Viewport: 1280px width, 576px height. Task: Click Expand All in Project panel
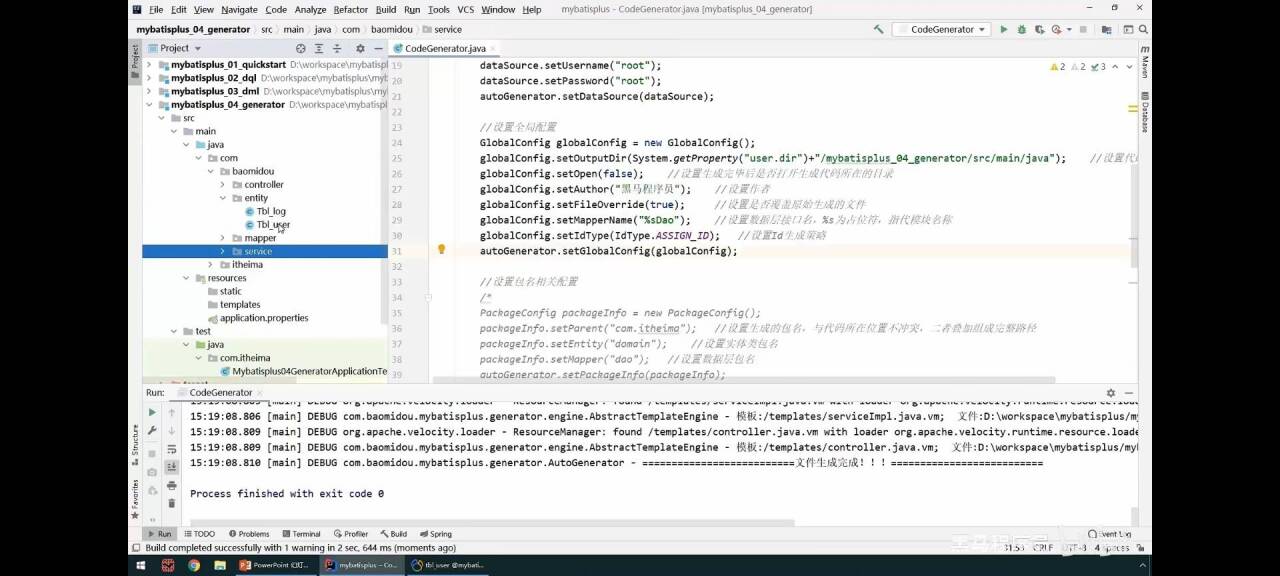click(319, 48)
